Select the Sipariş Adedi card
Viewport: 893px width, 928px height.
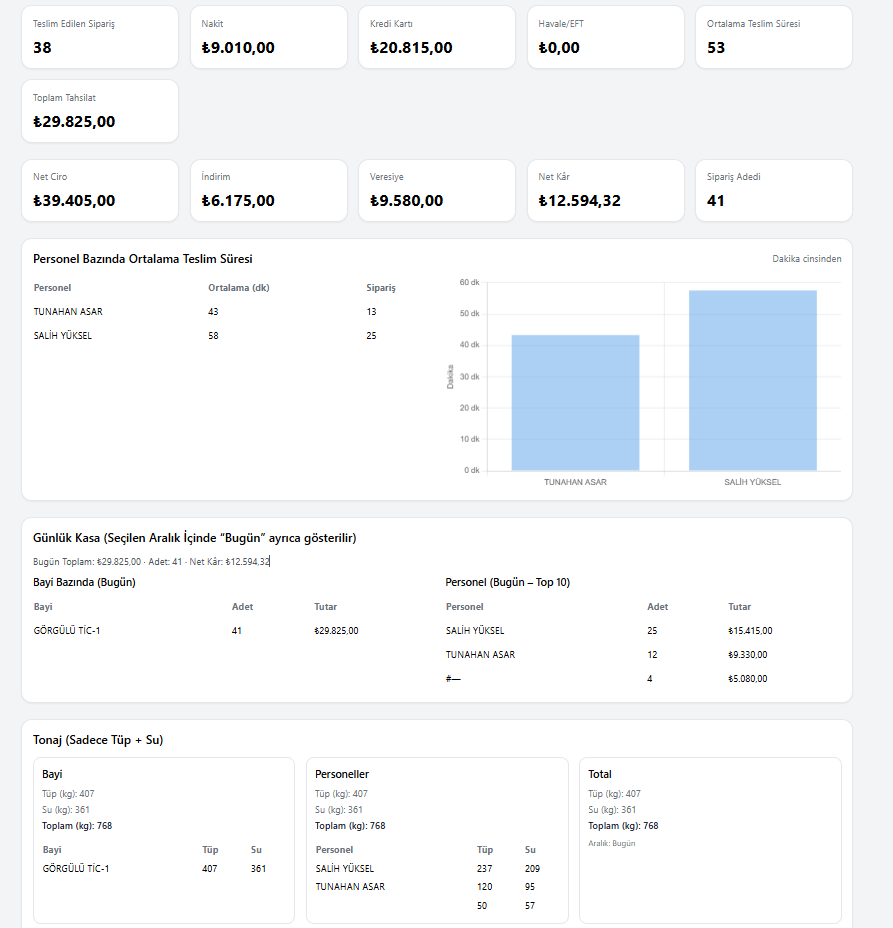[773, 190]
